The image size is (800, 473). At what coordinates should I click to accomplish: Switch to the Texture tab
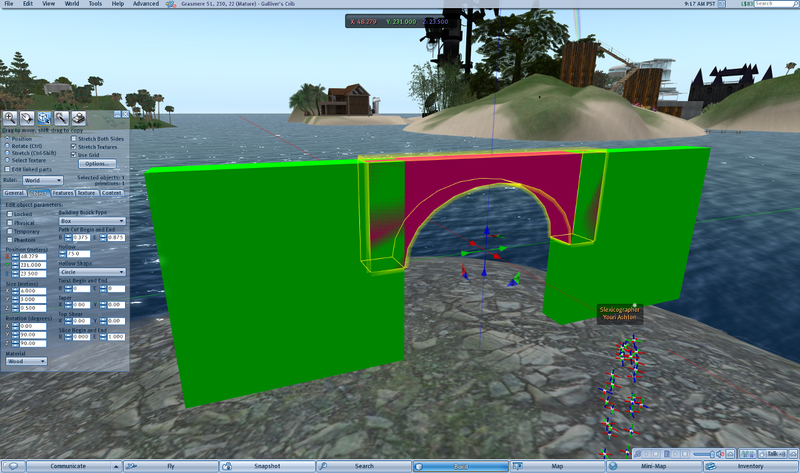pos(88,192)
